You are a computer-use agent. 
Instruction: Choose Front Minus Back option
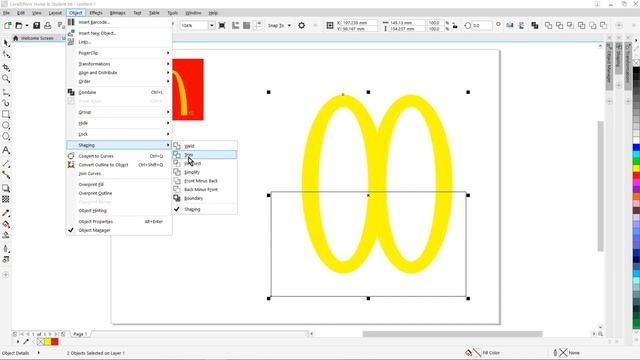[x=204, y=181]
